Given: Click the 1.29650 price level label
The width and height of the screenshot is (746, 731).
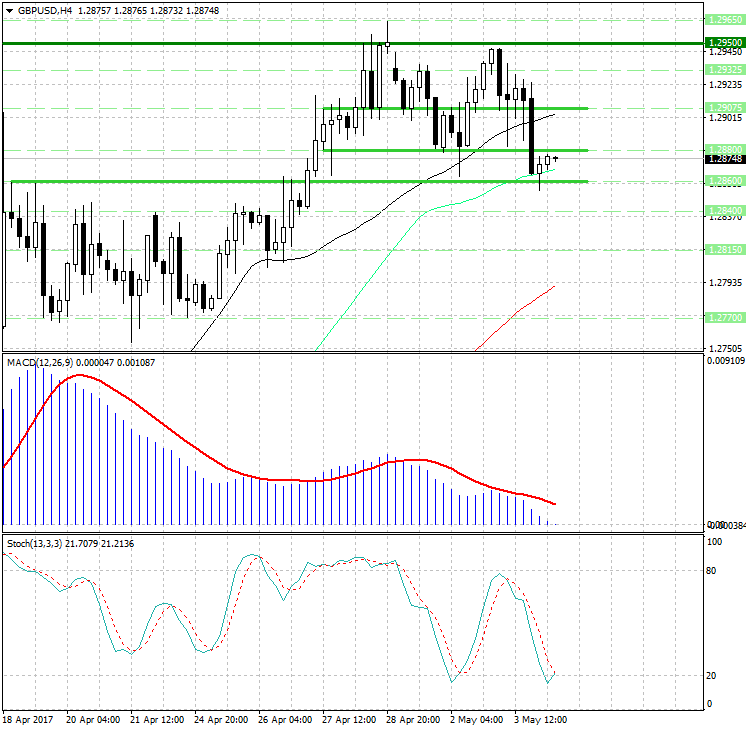Looking at the screenshot, I should pos(723,19).
